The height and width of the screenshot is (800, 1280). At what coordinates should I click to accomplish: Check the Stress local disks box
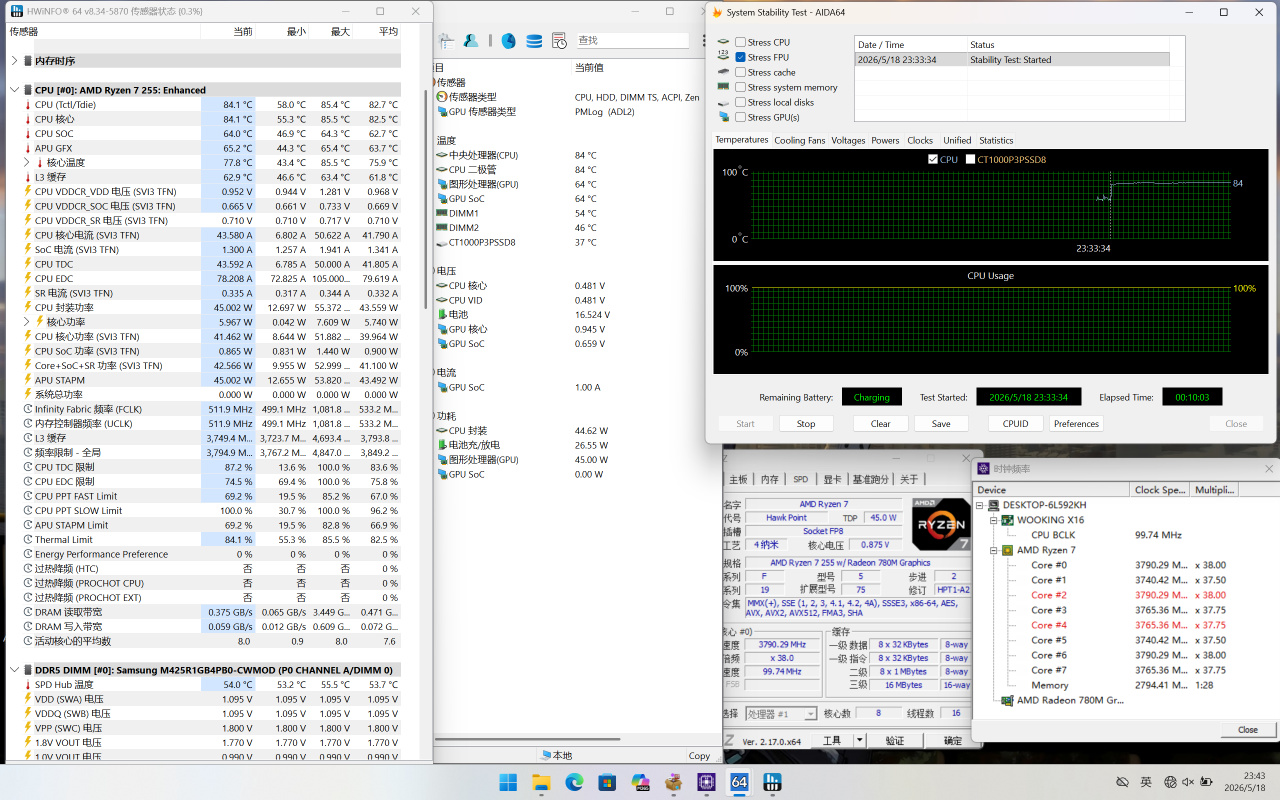point(740,102)
